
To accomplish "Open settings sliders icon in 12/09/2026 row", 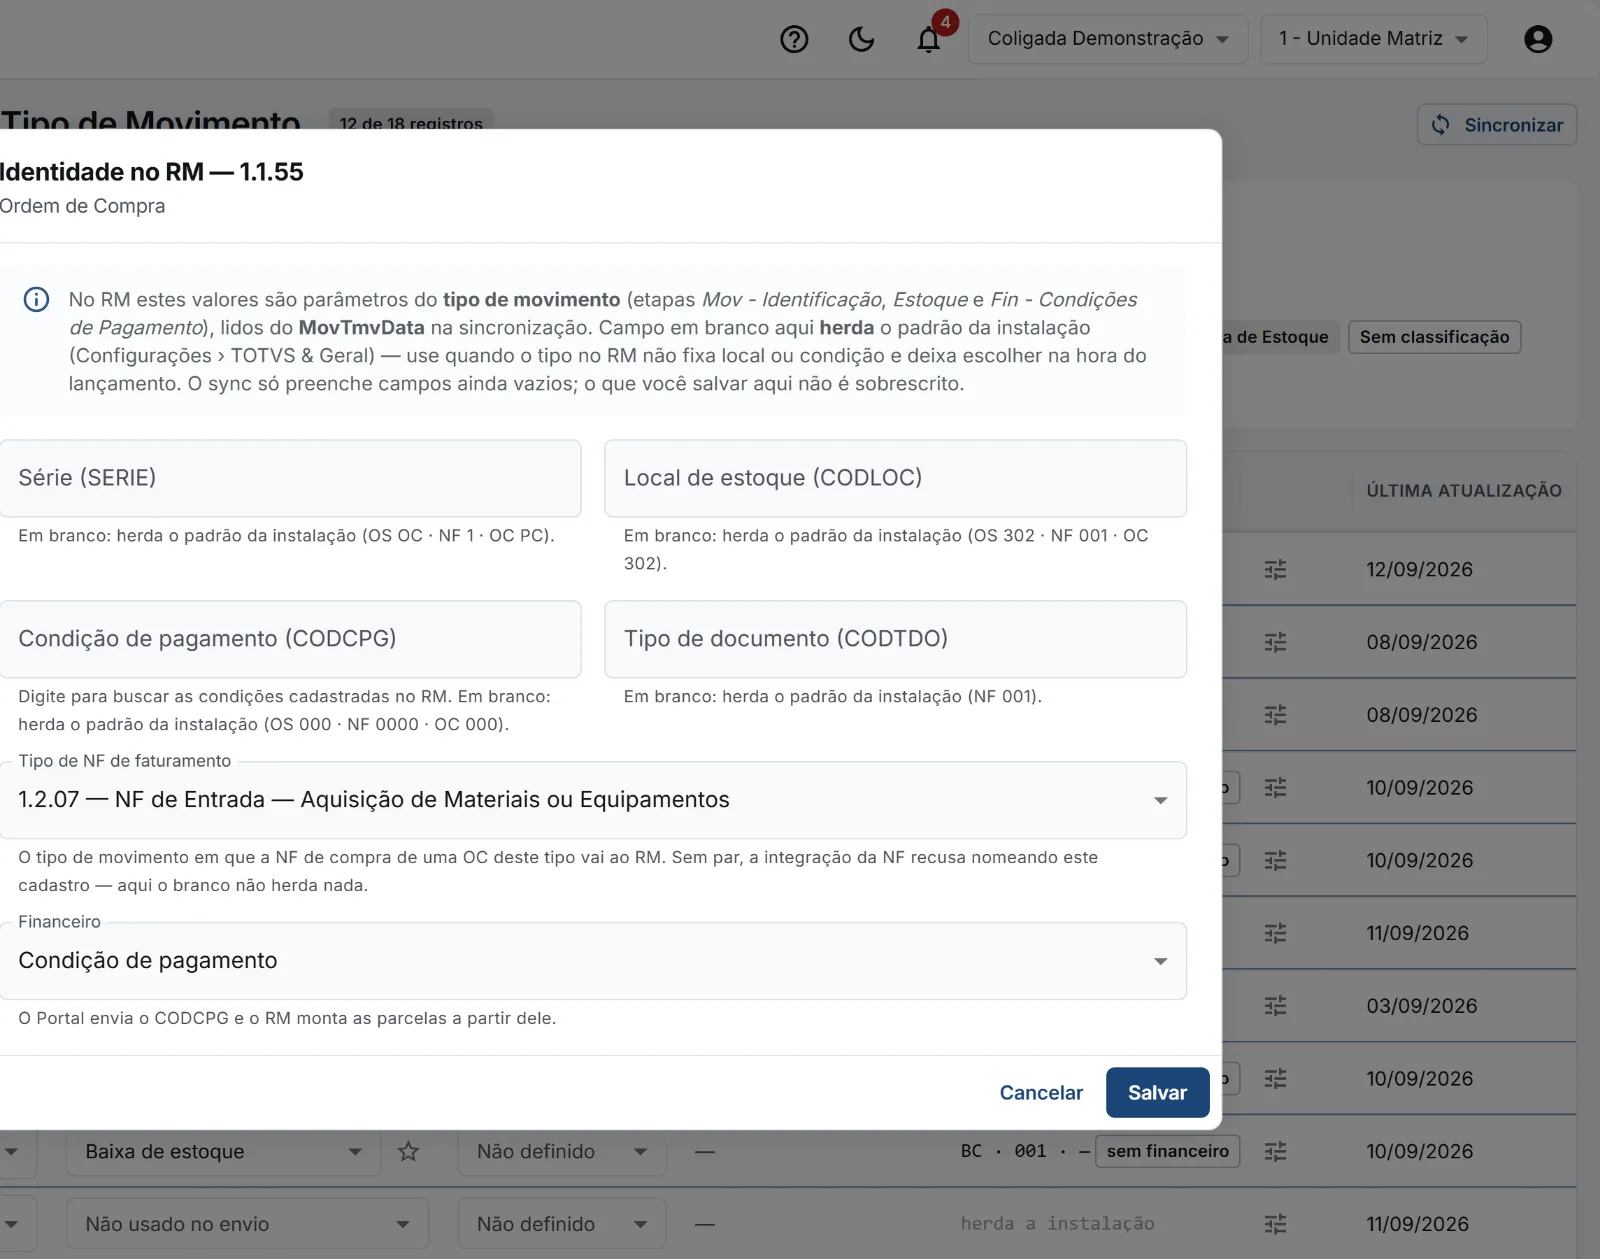I will pos(1275,569).
